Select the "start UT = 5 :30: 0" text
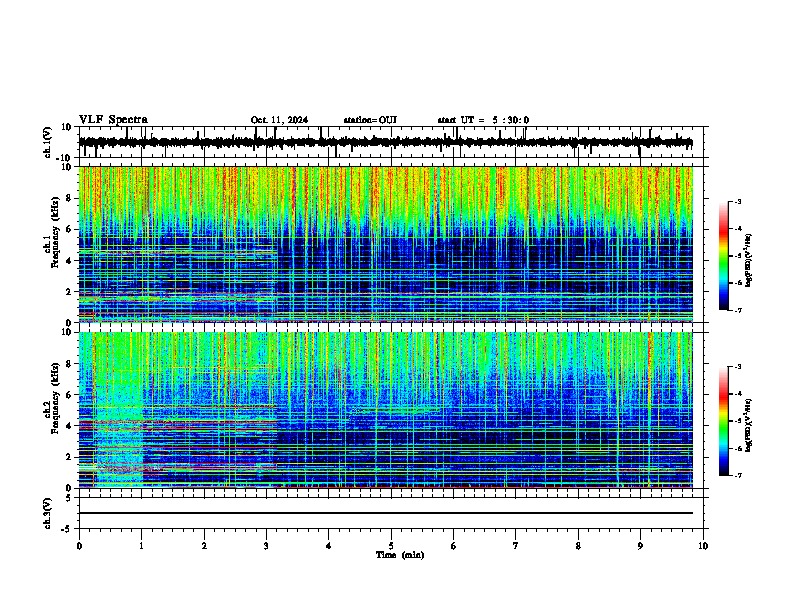This screenshot has height=612, width=792. pyautogui.click(x=483, y=120)
